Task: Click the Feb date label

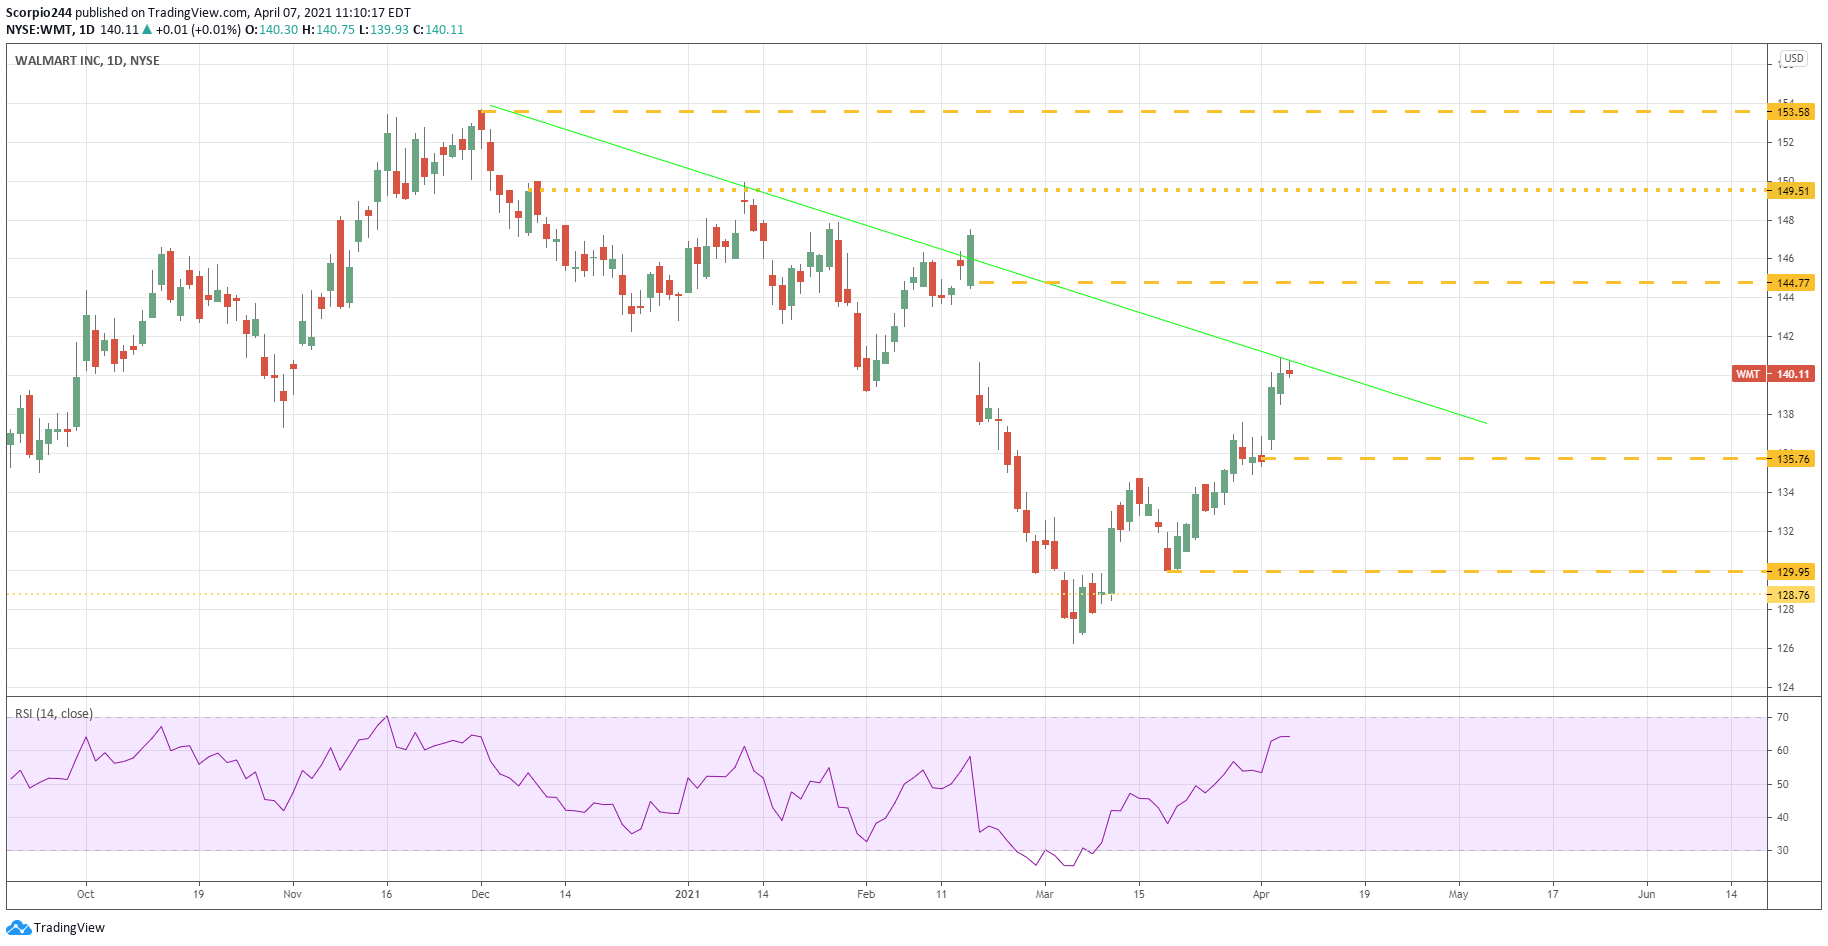Action: tap(866, 894)
